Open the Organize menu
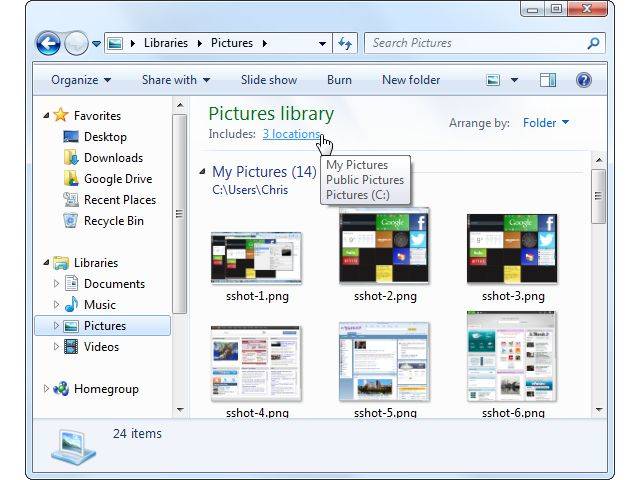 point(81,80)
